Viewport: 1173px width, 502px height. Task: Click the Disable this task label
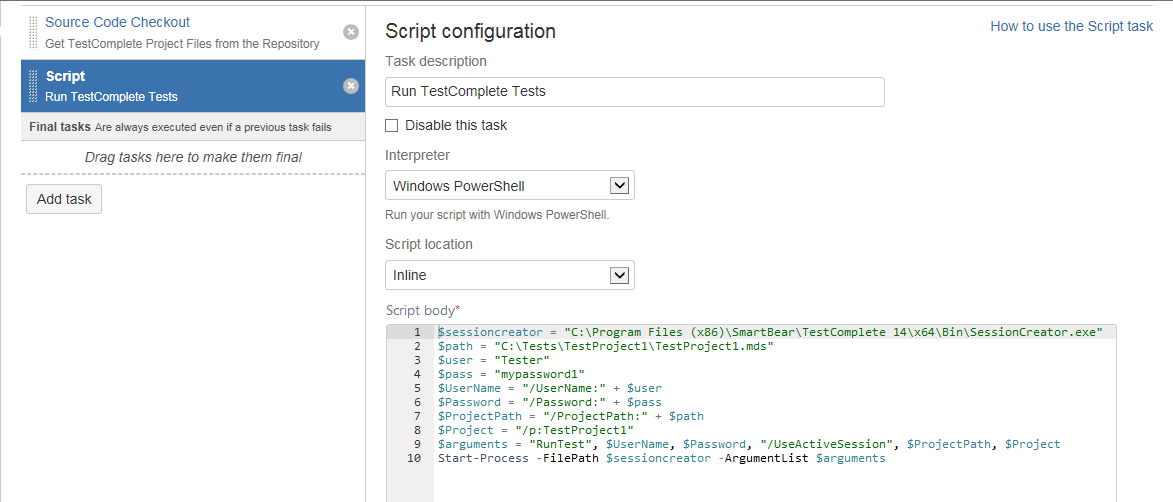(456, 126)
